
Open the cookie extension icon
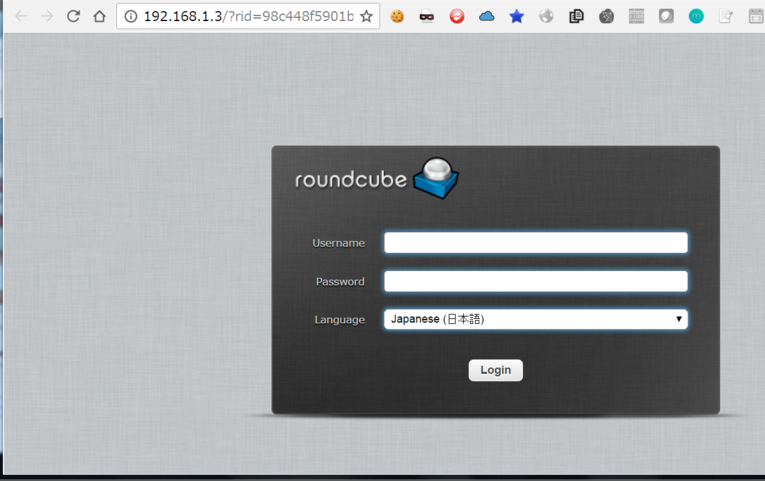[x=397, y=17]
